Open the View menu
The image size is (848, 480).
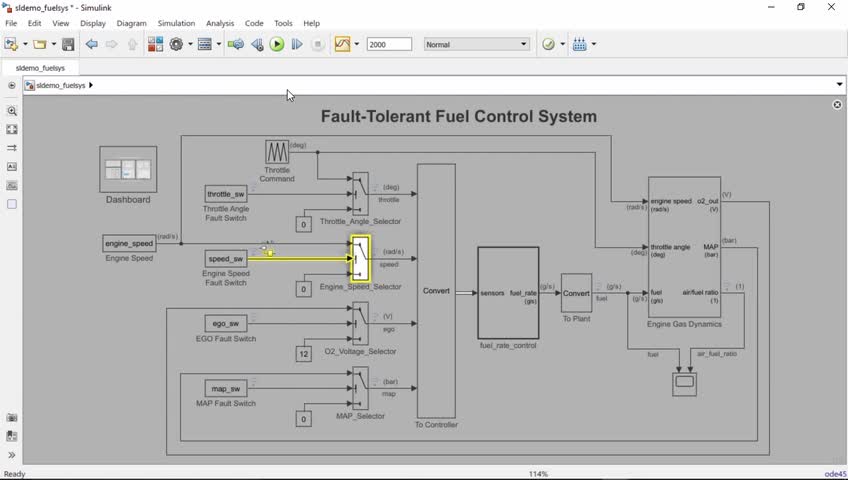pos(61,23)
